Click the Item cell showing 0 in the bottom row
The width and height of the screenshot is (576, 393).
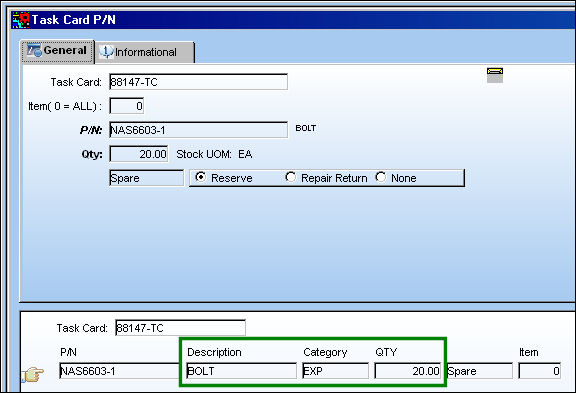pyautogui.click(x=540, y=371)
